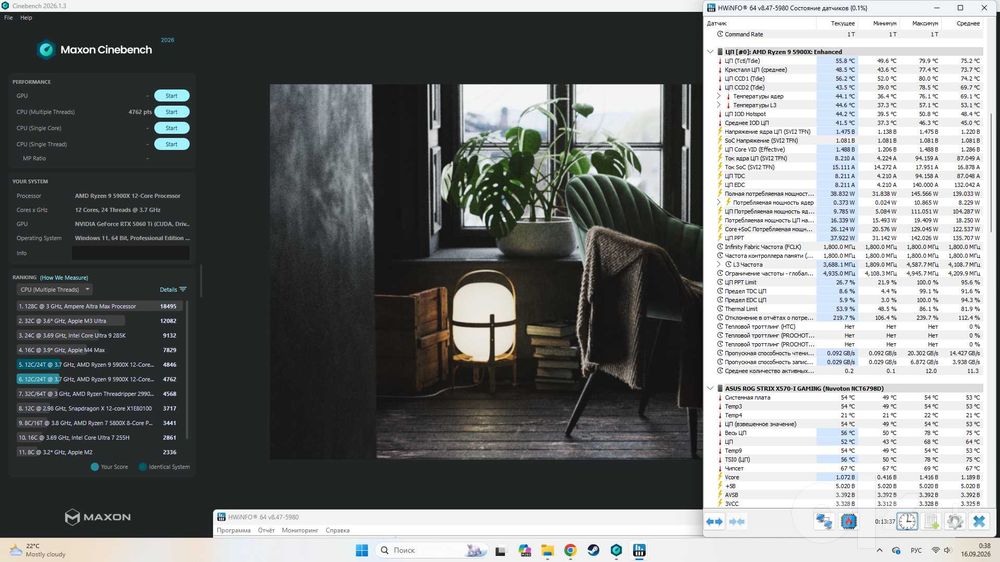Click the Maxon Cinebench logo icon
1000x562 pixels.
(46, 49)
